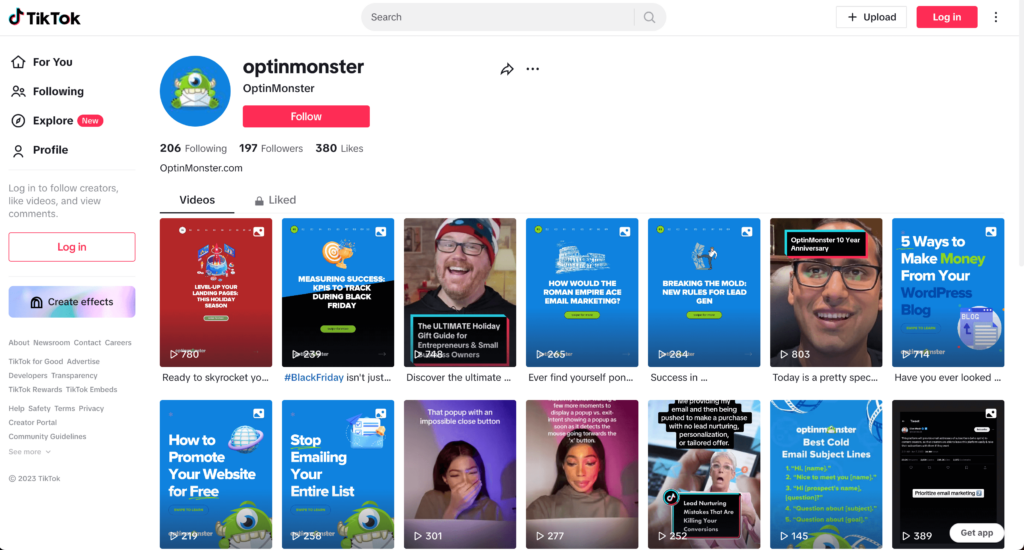
Task: Click the Upload button
Action: coord(871,17)
